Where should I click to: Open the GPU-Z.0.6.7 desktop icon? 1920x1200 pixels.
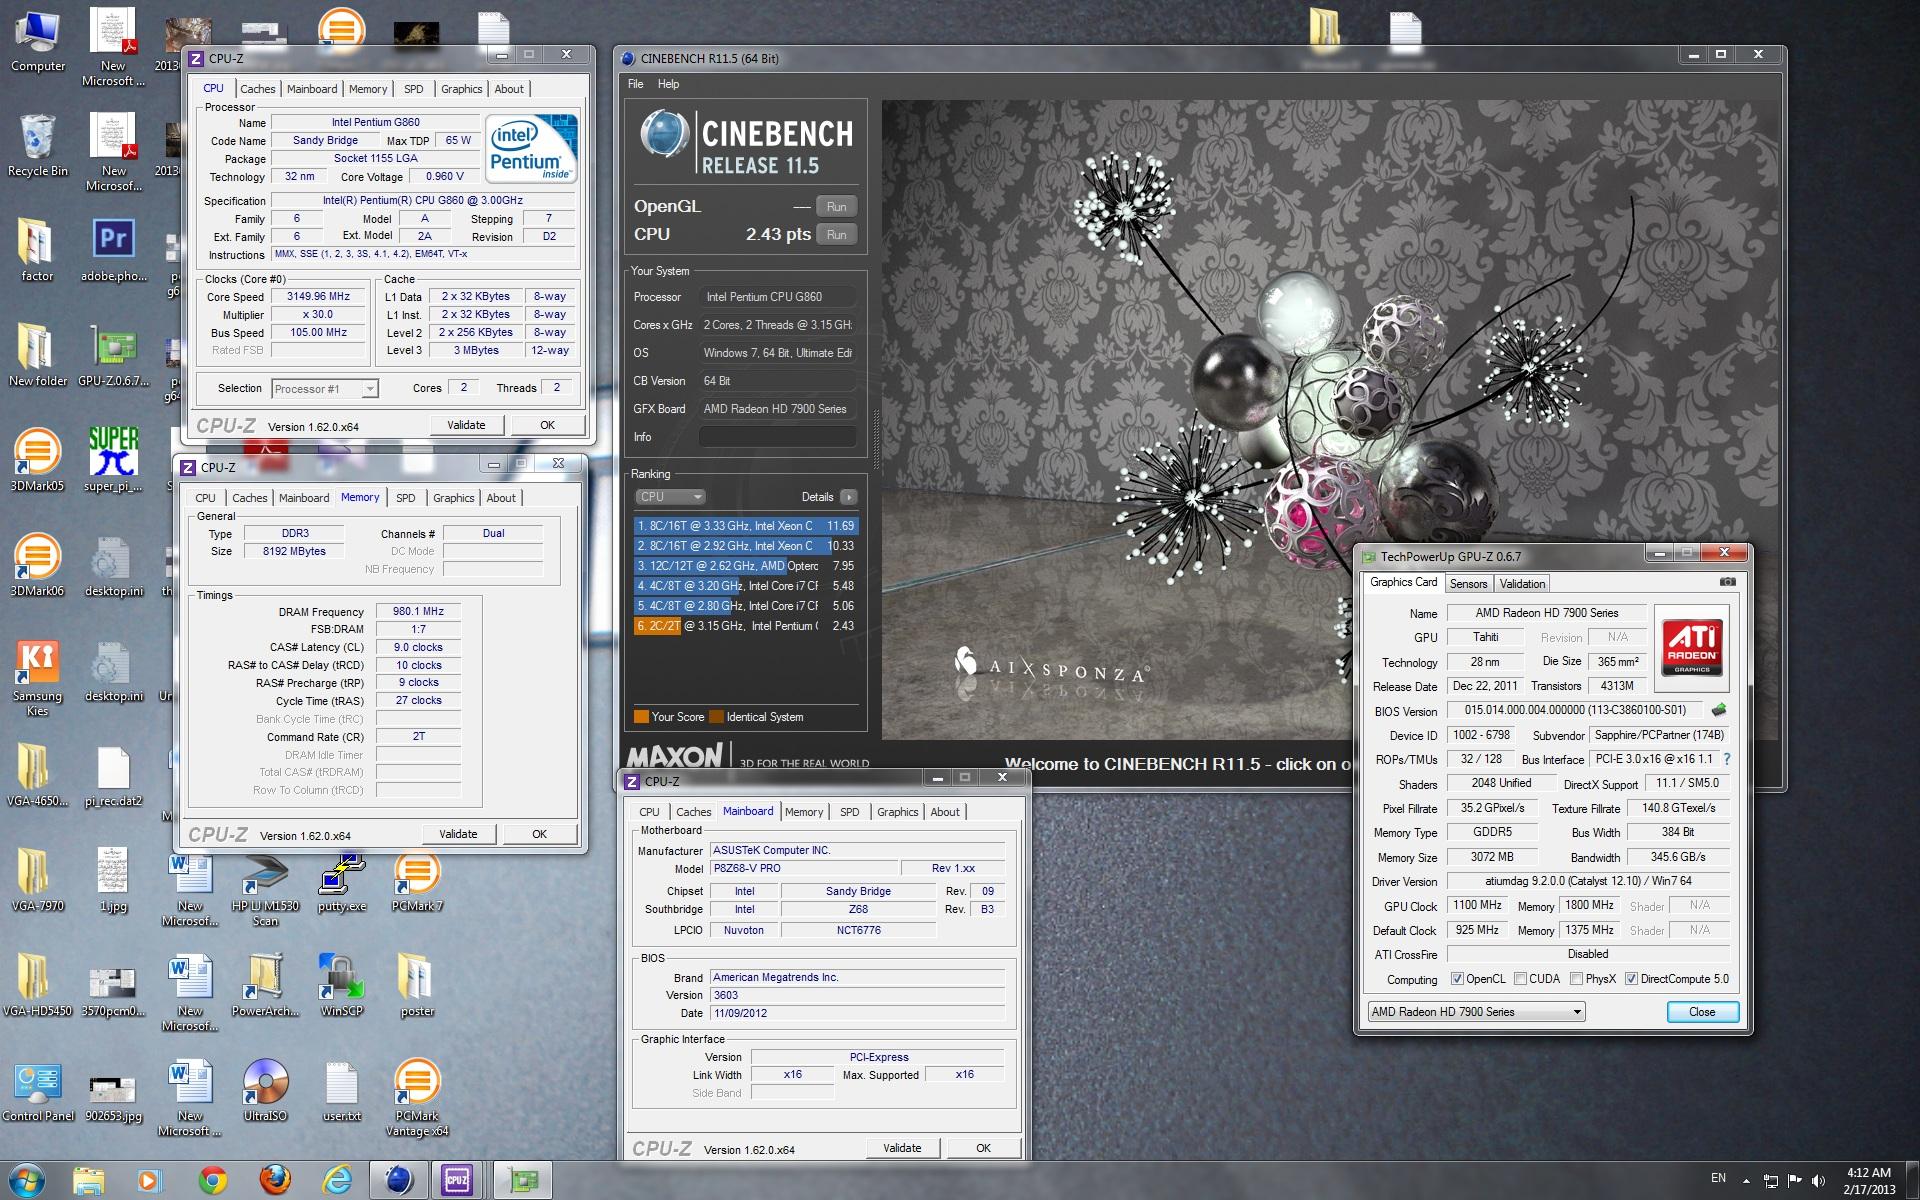coord(114,355)
